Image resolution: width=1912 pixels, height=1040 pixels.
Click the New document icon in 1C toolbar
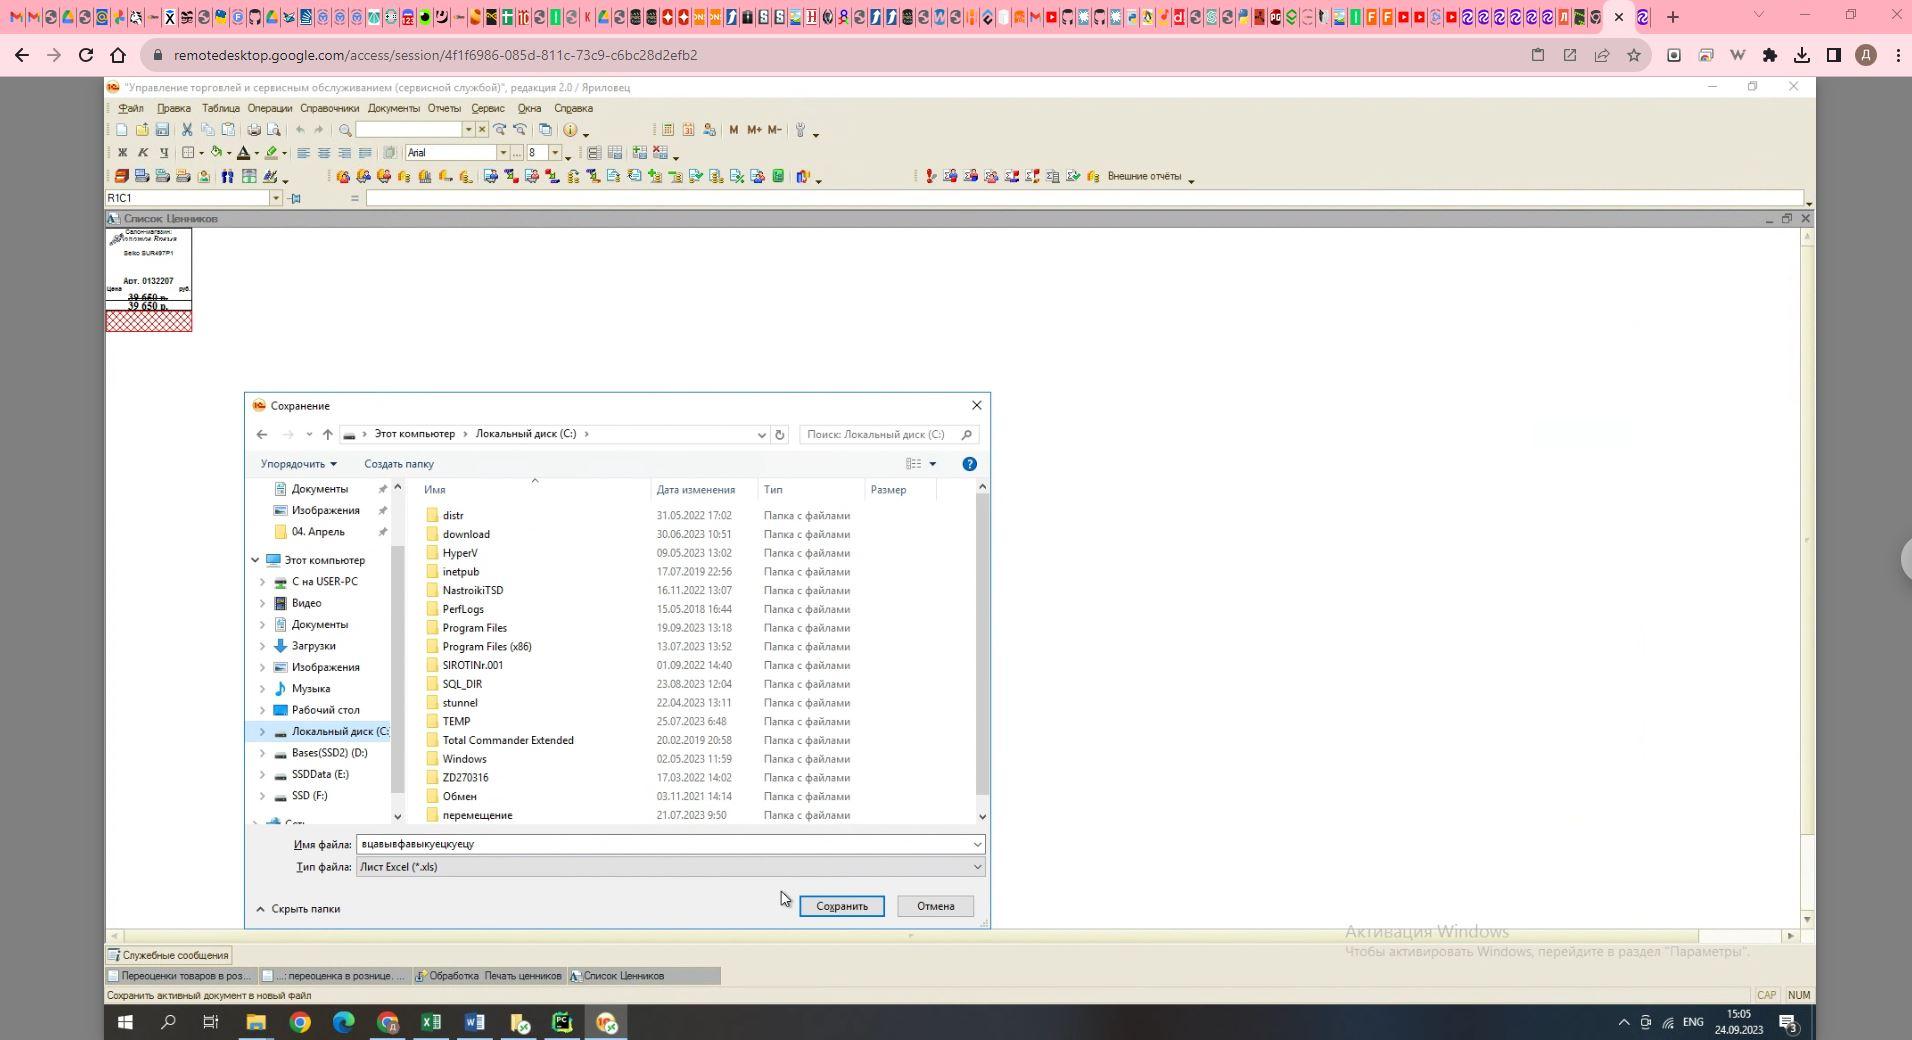pyautogui.click(x=121, y=130)
